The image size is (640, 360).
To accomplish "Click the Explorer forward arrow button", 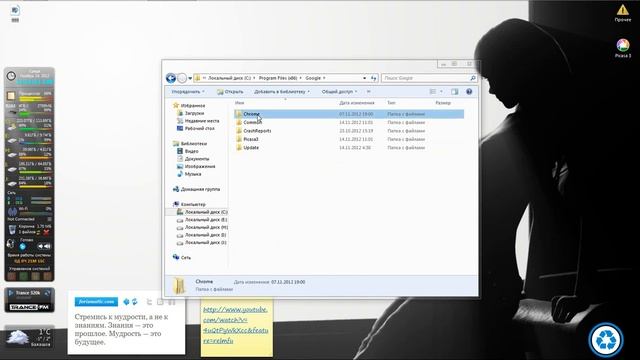I will point(182,78).
